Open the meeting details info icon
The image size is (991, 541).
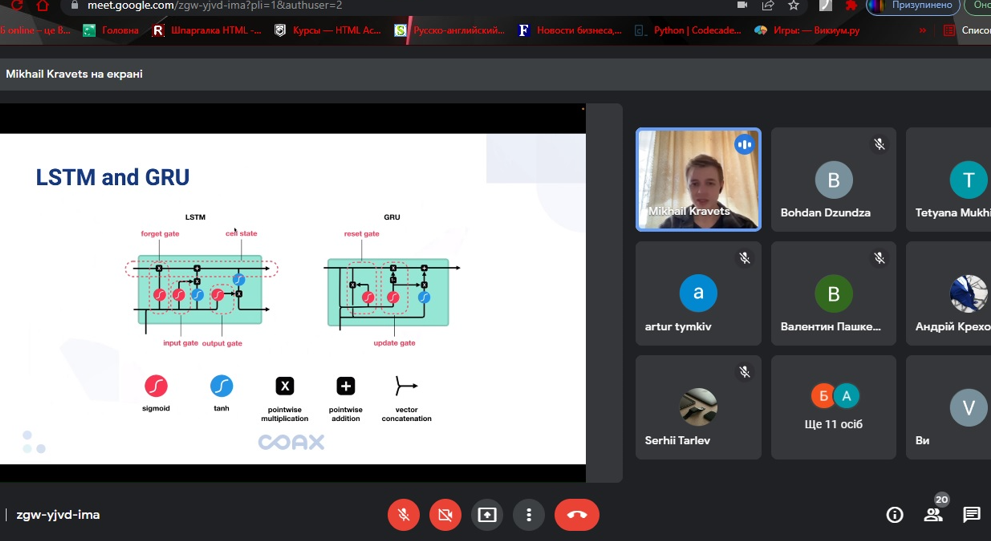coord(895,514)
